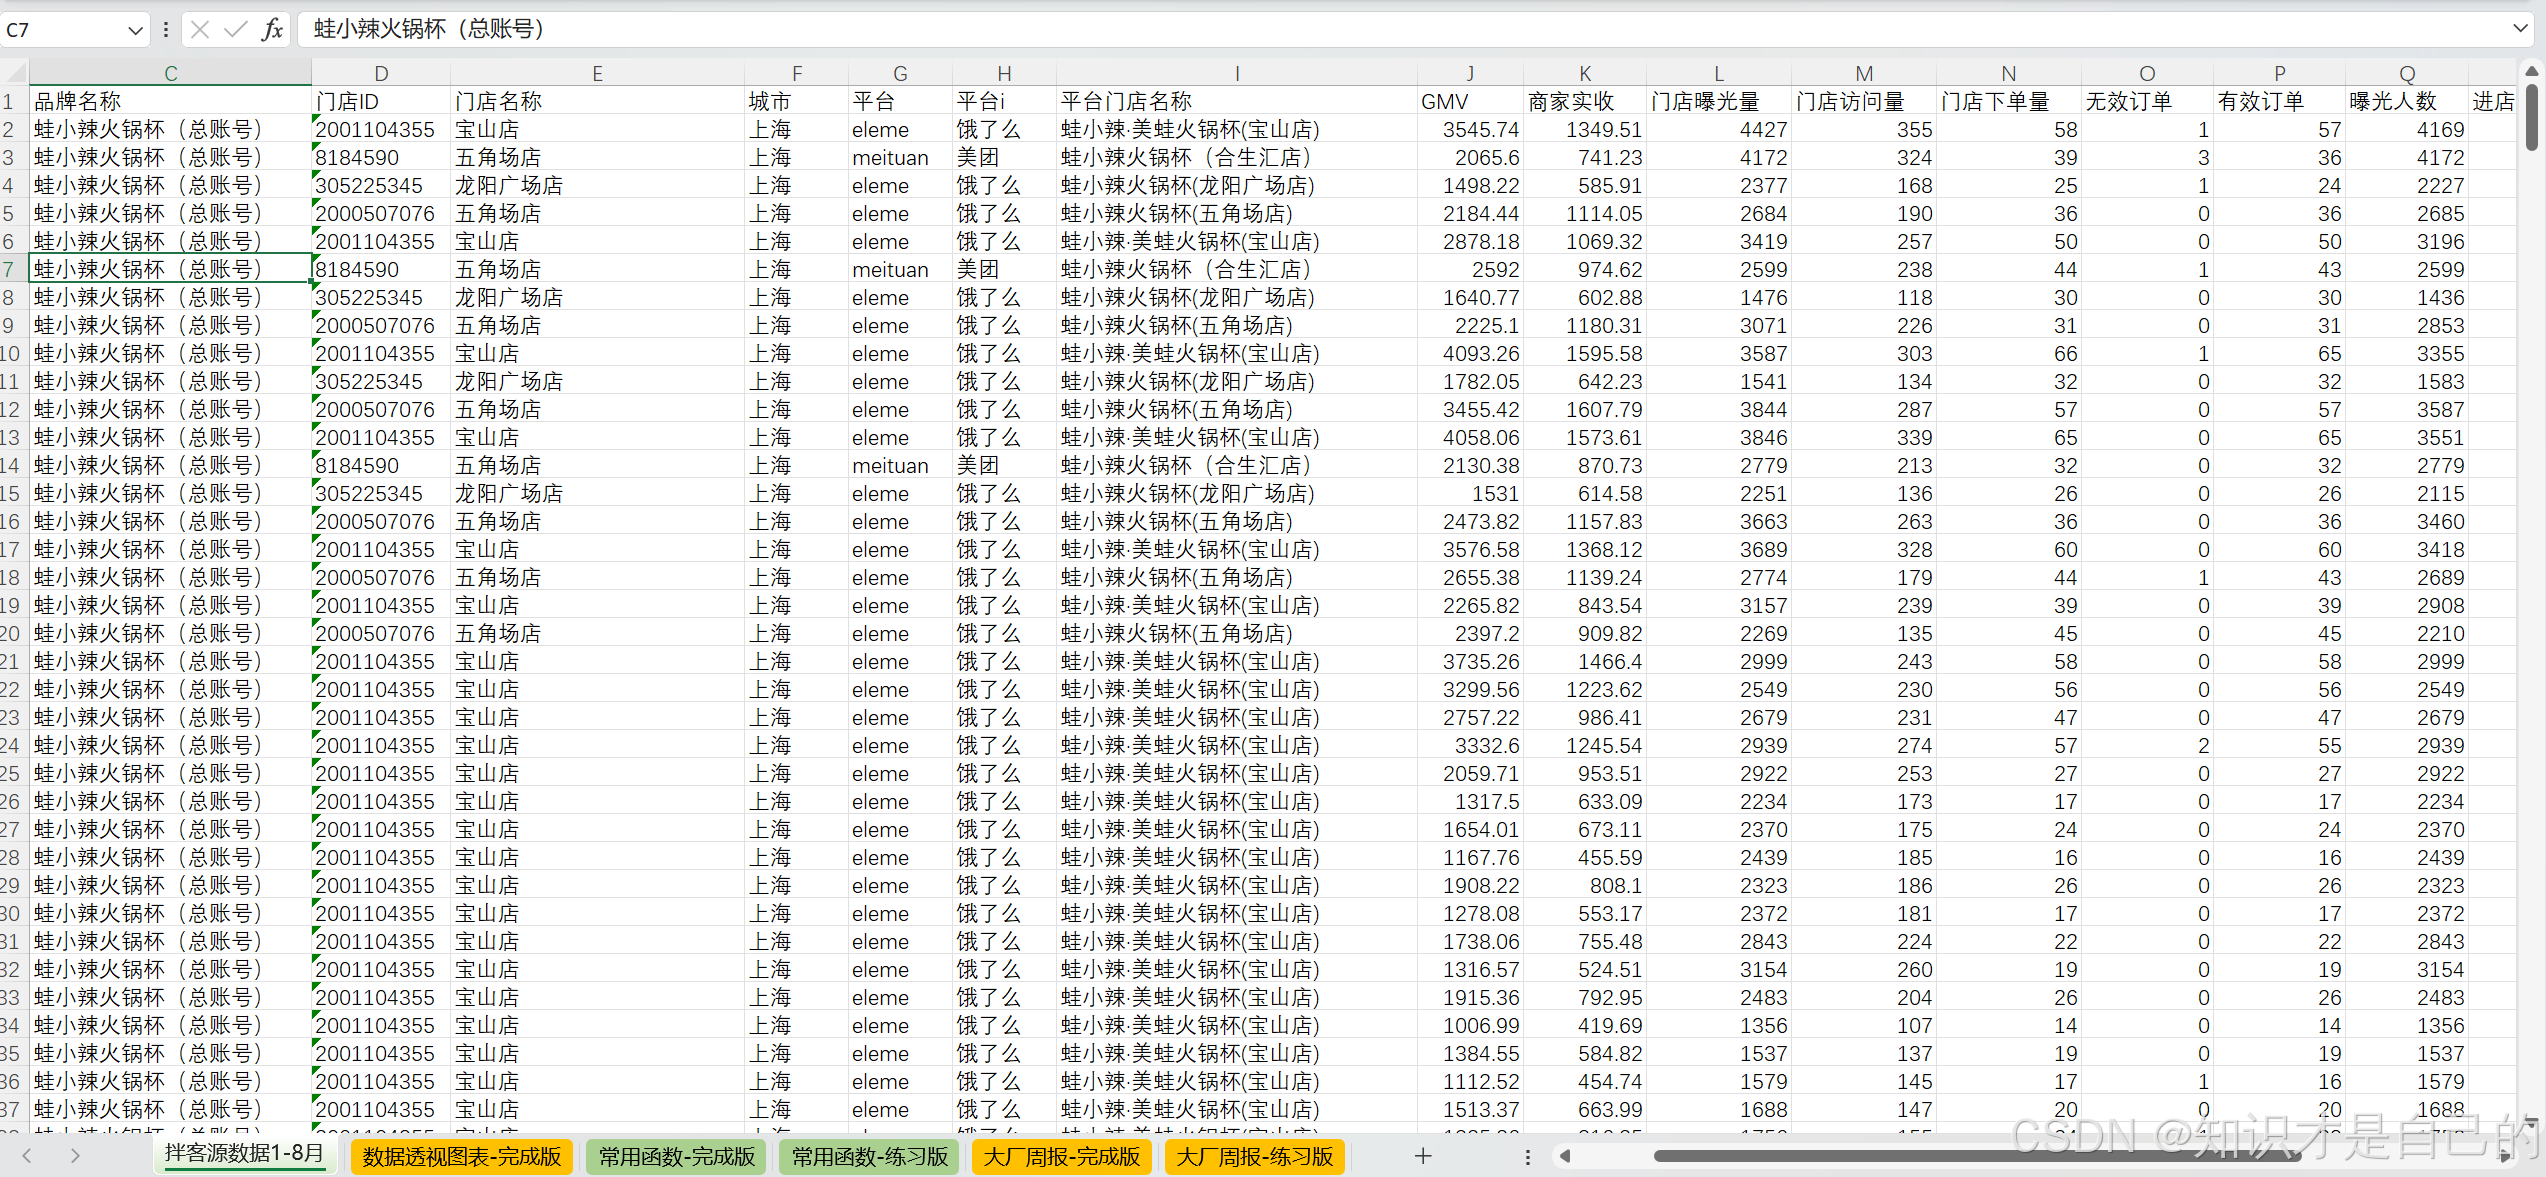
Task: Add a new sheet with plus icon
Action: (1423, 1156)
